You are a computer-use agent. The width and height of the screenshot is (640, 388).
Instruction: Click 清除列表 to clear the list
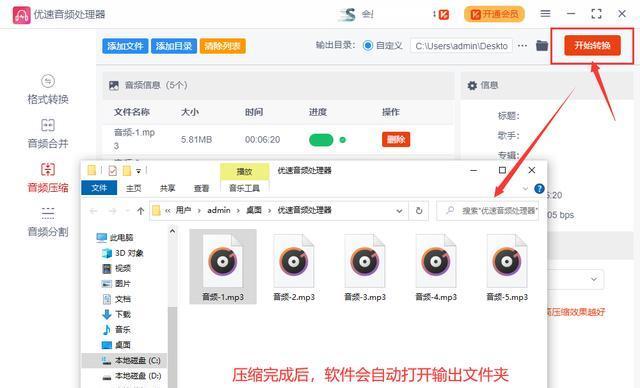(x=222, y=46)
